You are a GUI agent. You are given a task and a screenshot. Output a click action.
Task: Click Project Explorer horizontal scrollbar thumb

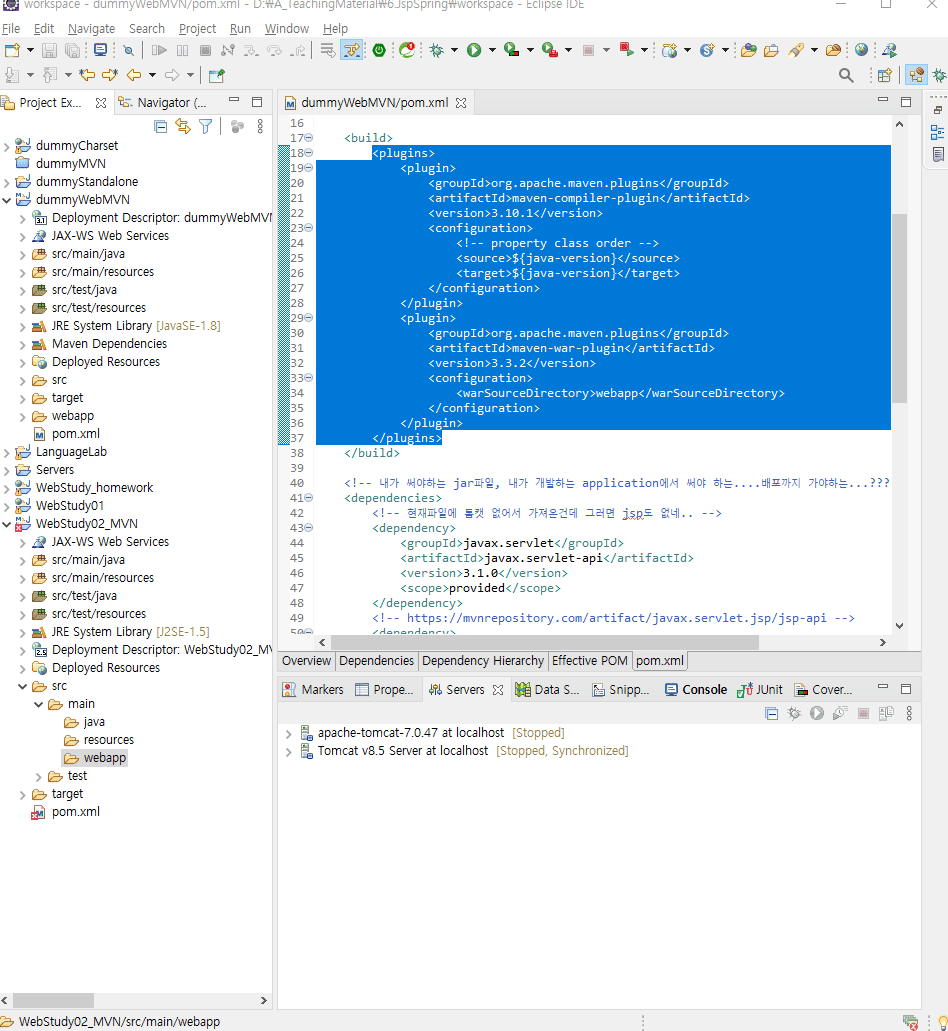click(53, 1000)
